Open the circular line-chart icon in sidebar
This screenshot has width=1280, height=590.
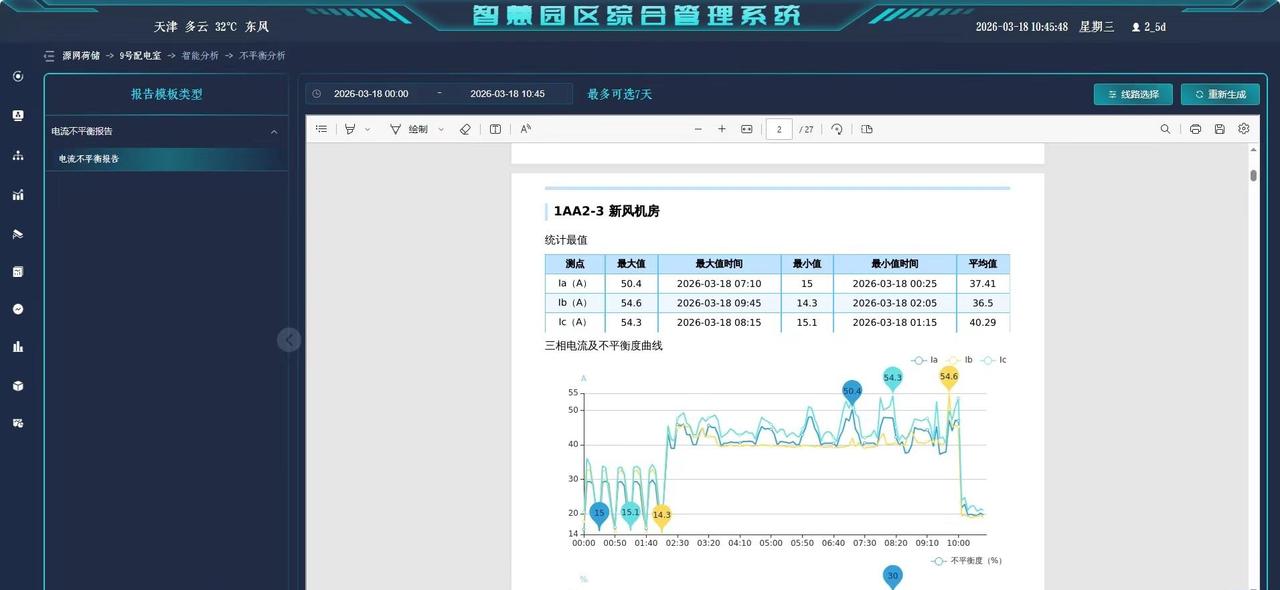click(18, 309)
